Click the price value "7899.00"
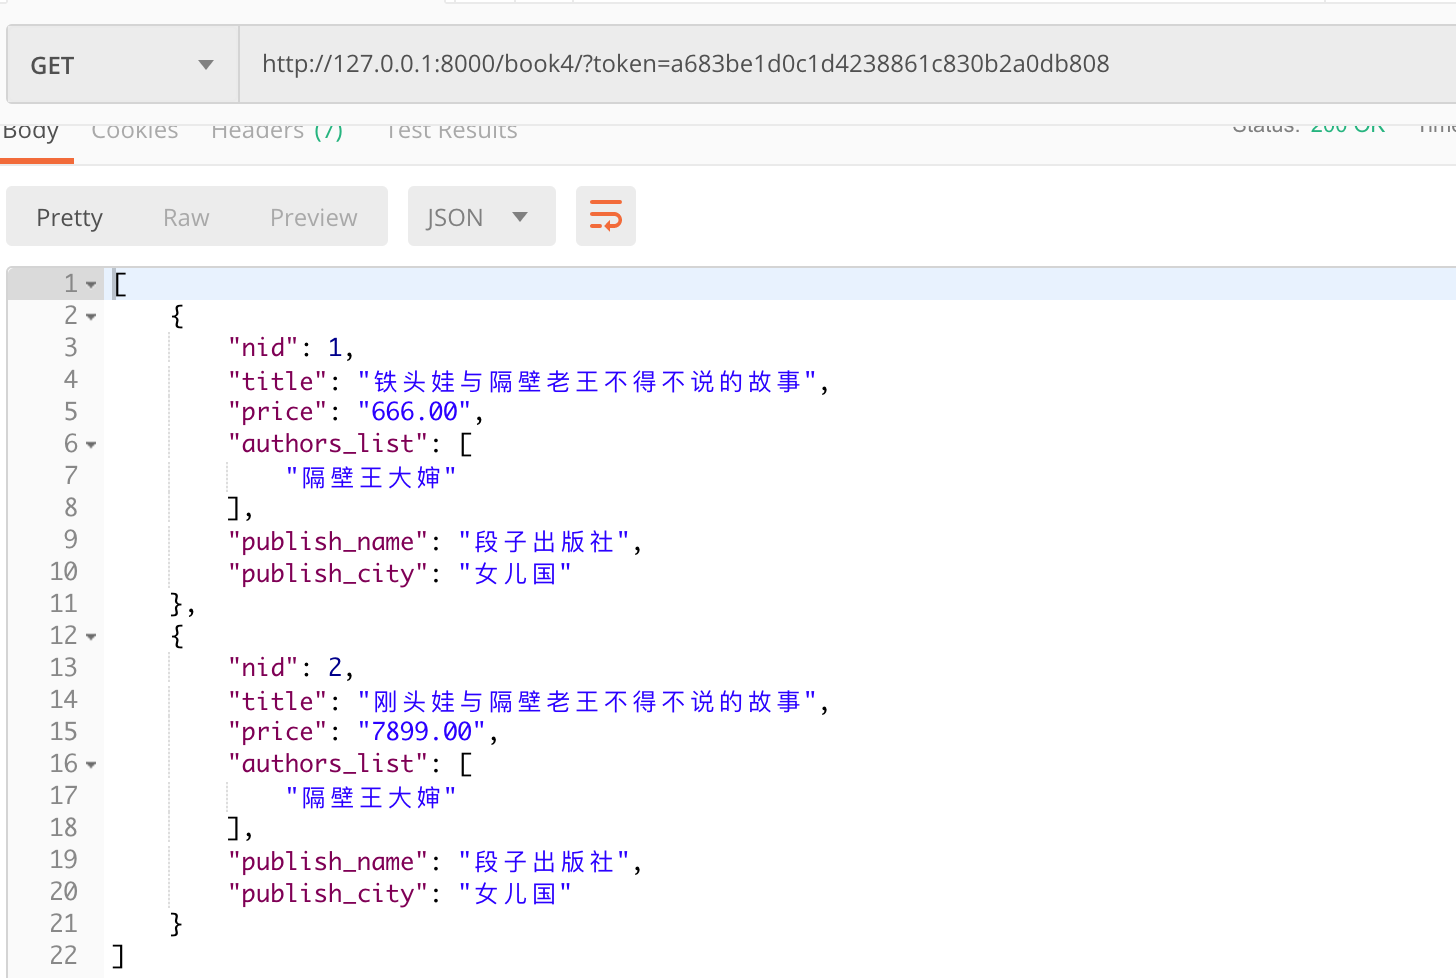Screen dimensions: 1456x978 [422, 732]
